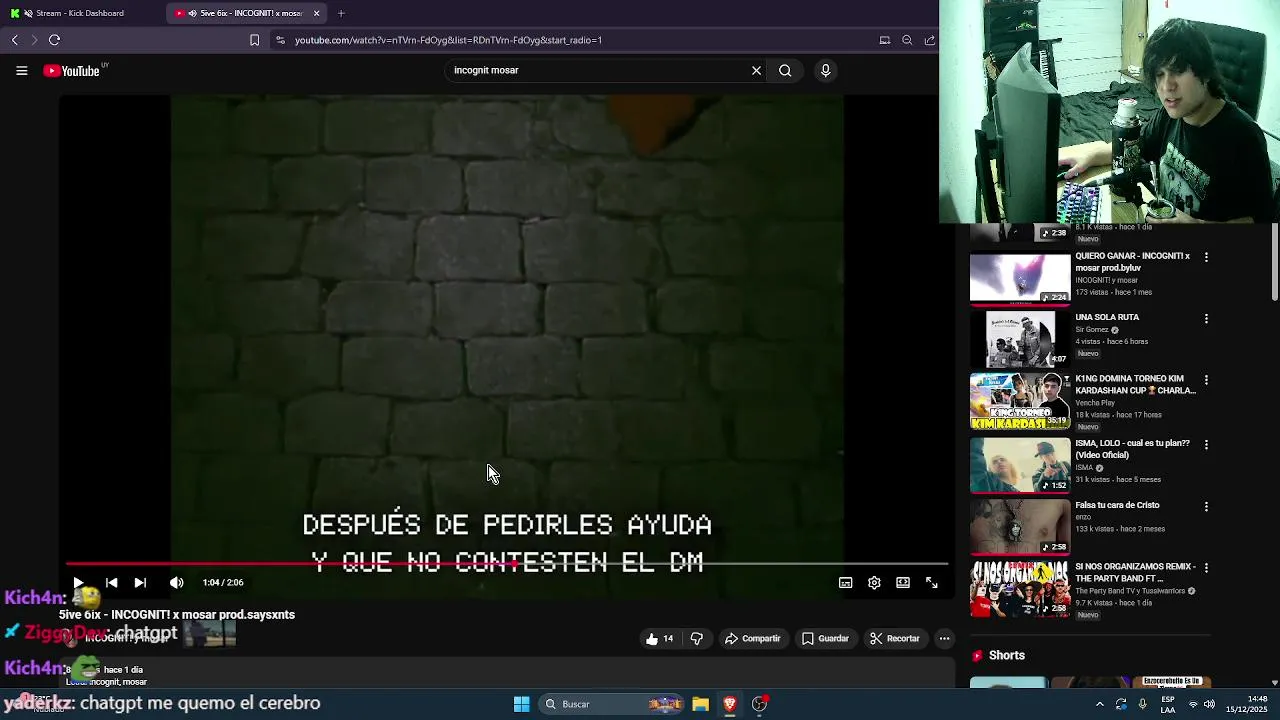Go forward using browser forward arrow

click(34, 40)
